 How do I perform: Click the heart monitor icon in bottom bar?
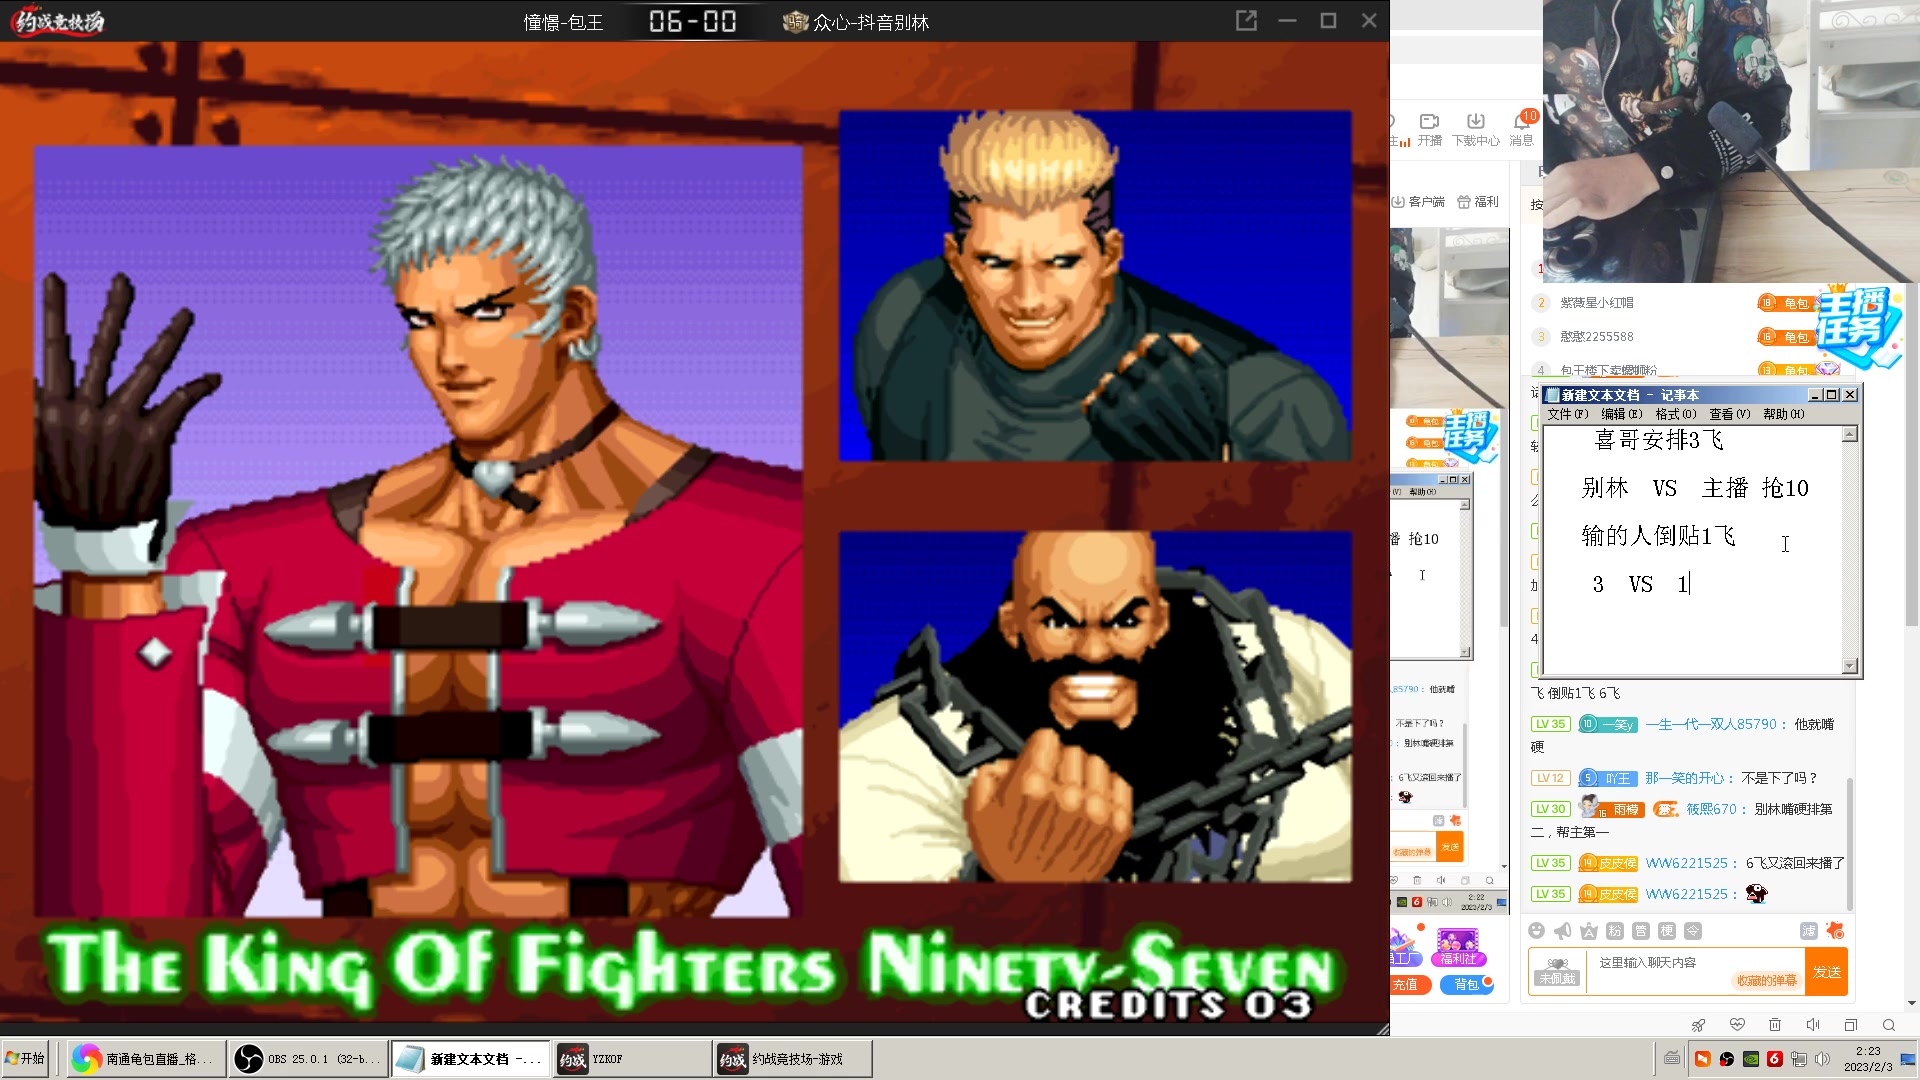tap(1737, 1025)
